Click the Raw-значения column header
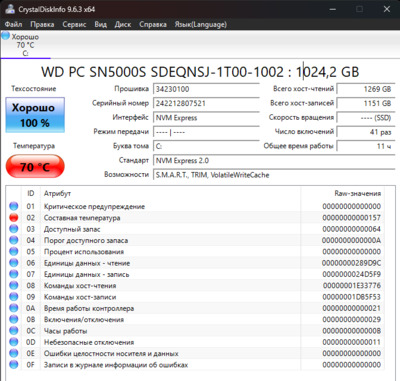This screenshot has height=381, width=400. tap(357, 193)
